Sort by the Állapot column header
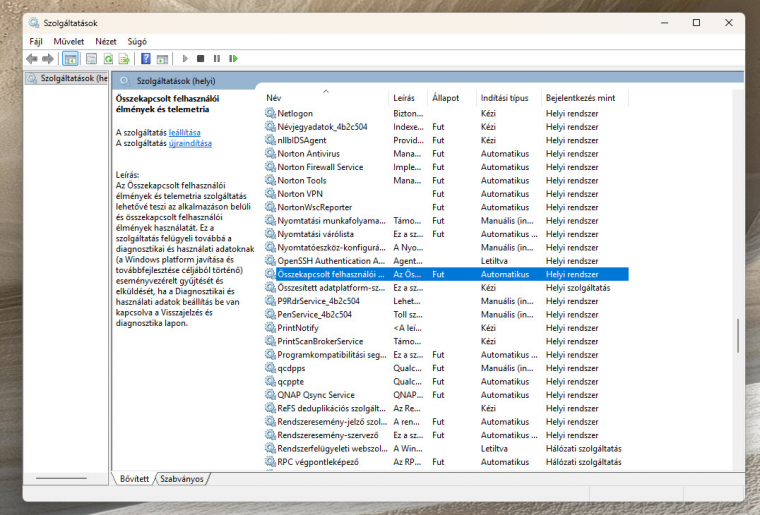This screenshot has width=760, height=515. pyautogui.click(x=452, y=98)
